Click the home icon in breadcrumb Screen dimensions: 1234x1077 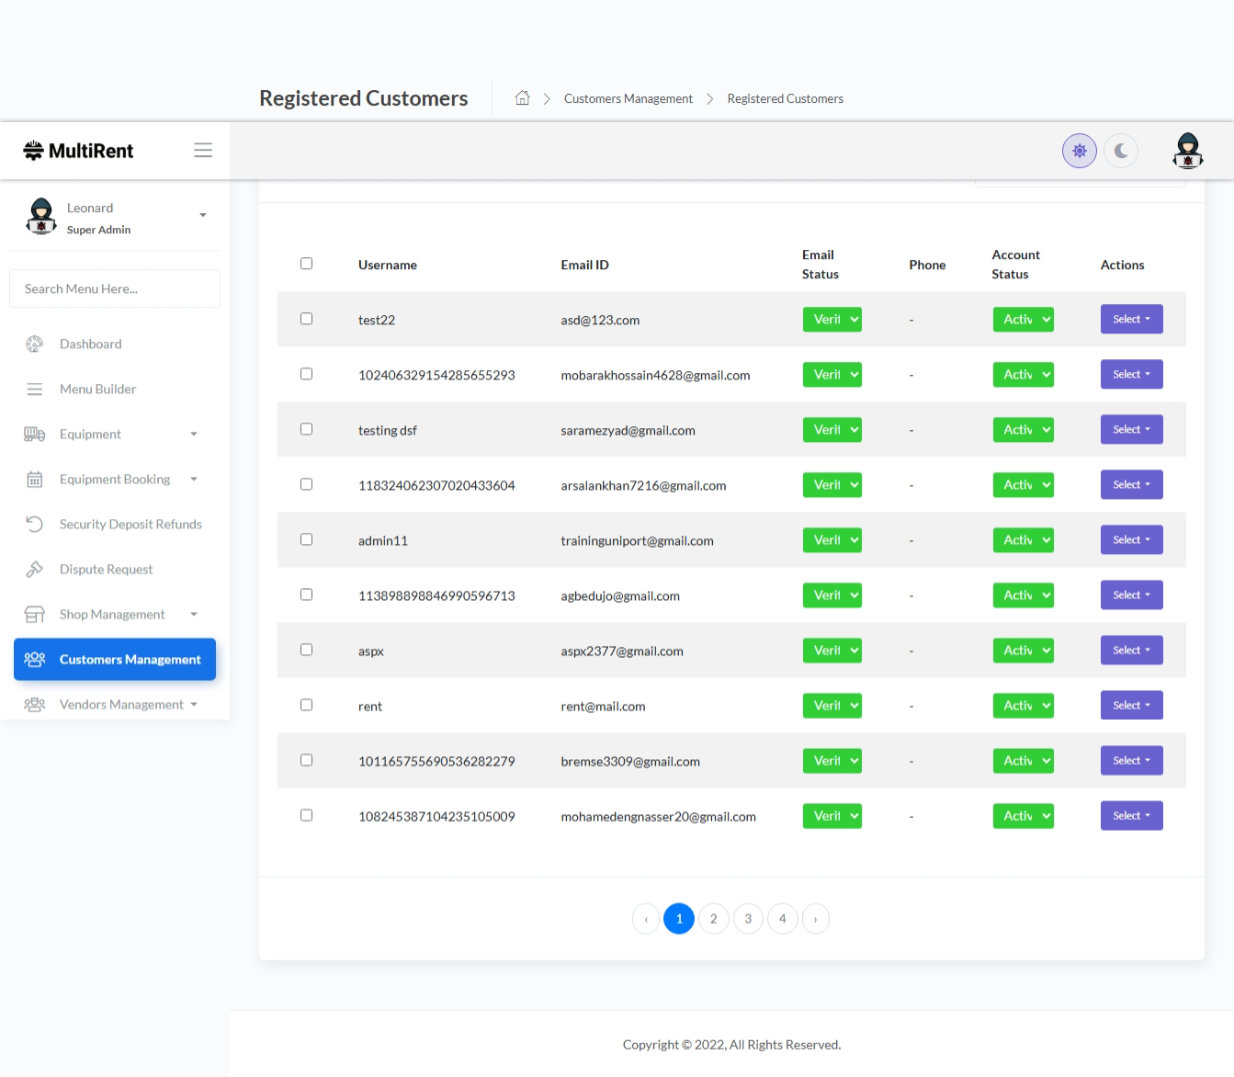click(522, 98)
